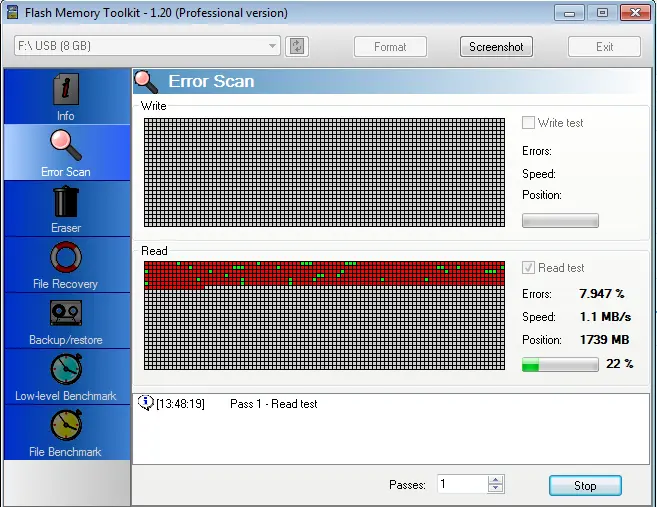Click the Screenshot button

coord(496,47)
